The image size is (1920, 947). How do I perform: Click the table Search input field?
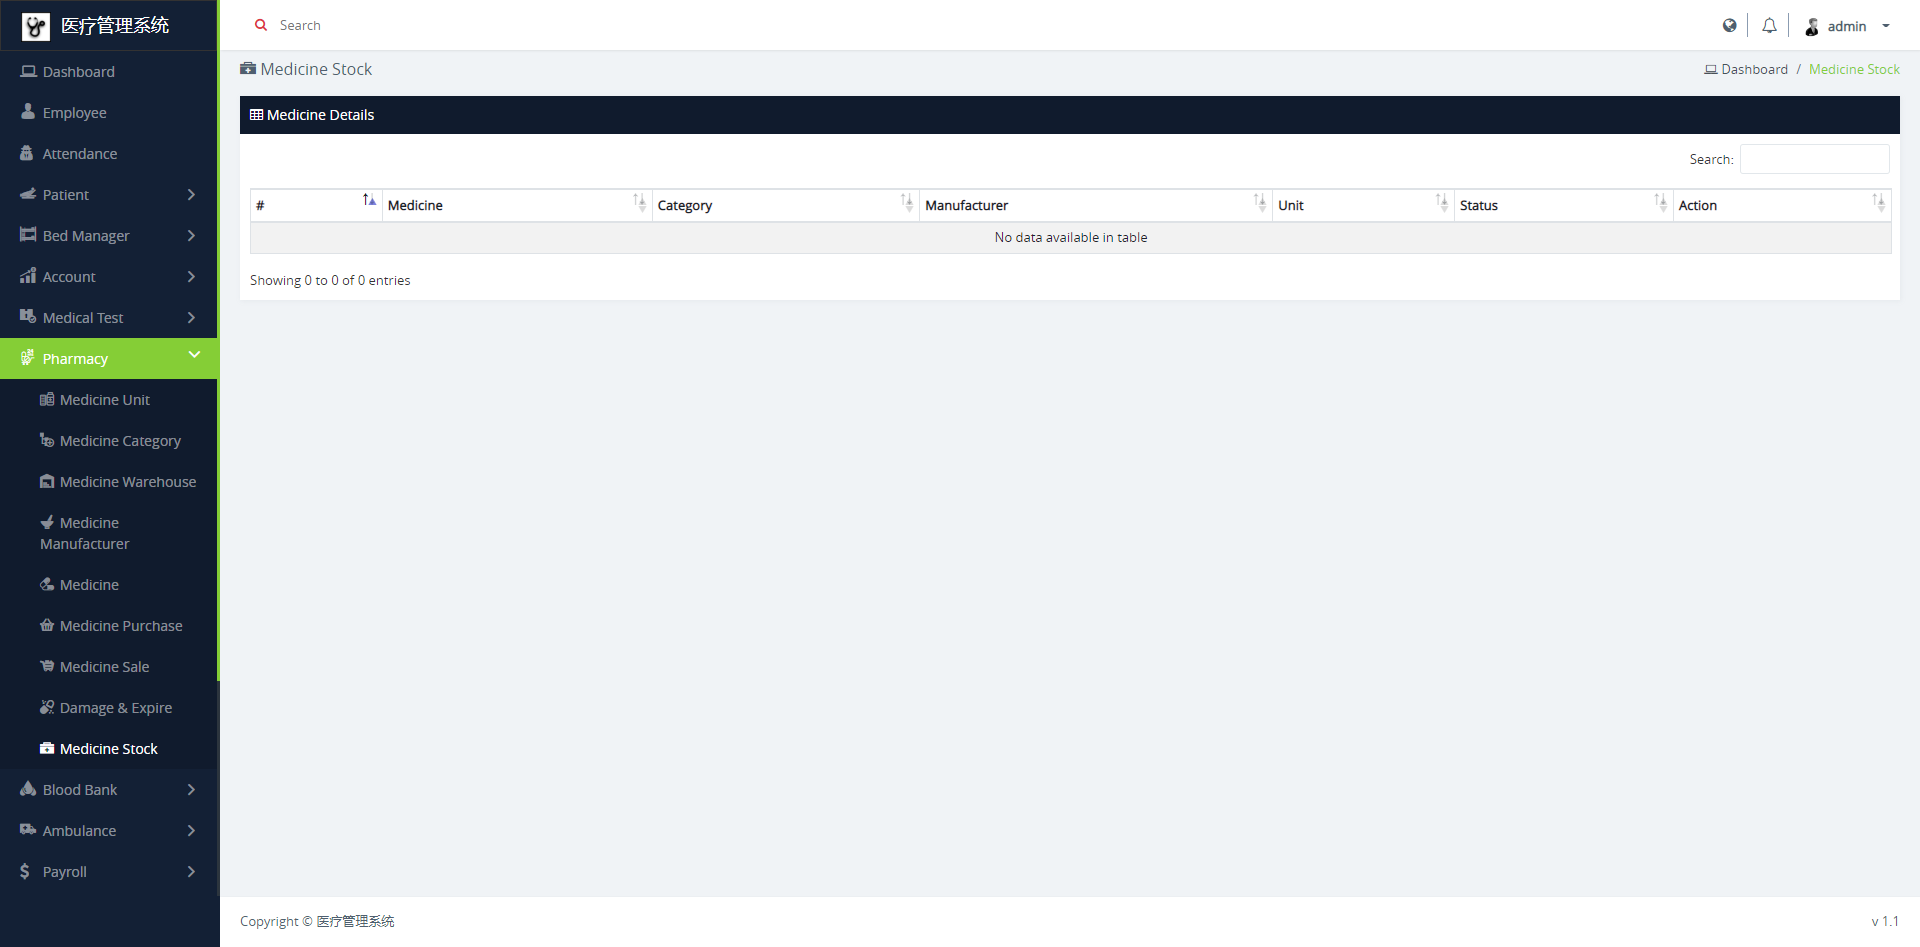[x=1814, y=160]
